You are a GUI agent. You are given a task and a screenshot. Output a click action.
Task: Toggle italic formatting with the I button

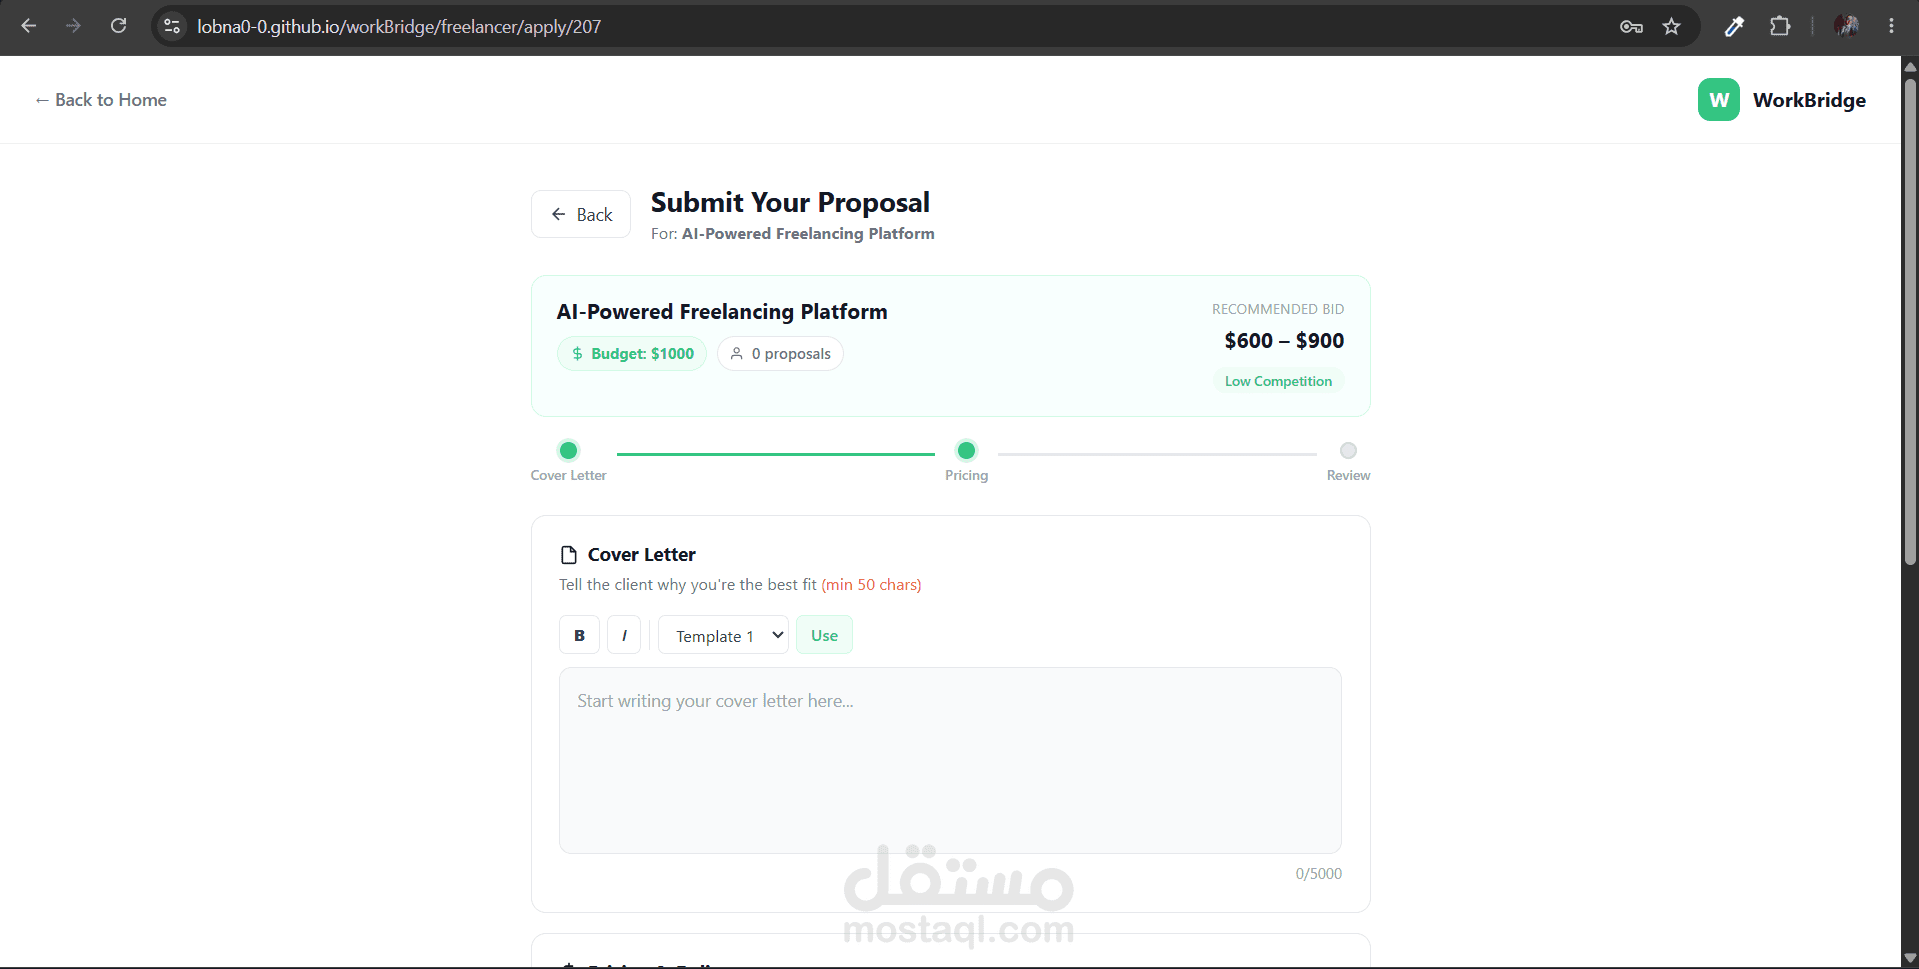[x=624, y=635]
